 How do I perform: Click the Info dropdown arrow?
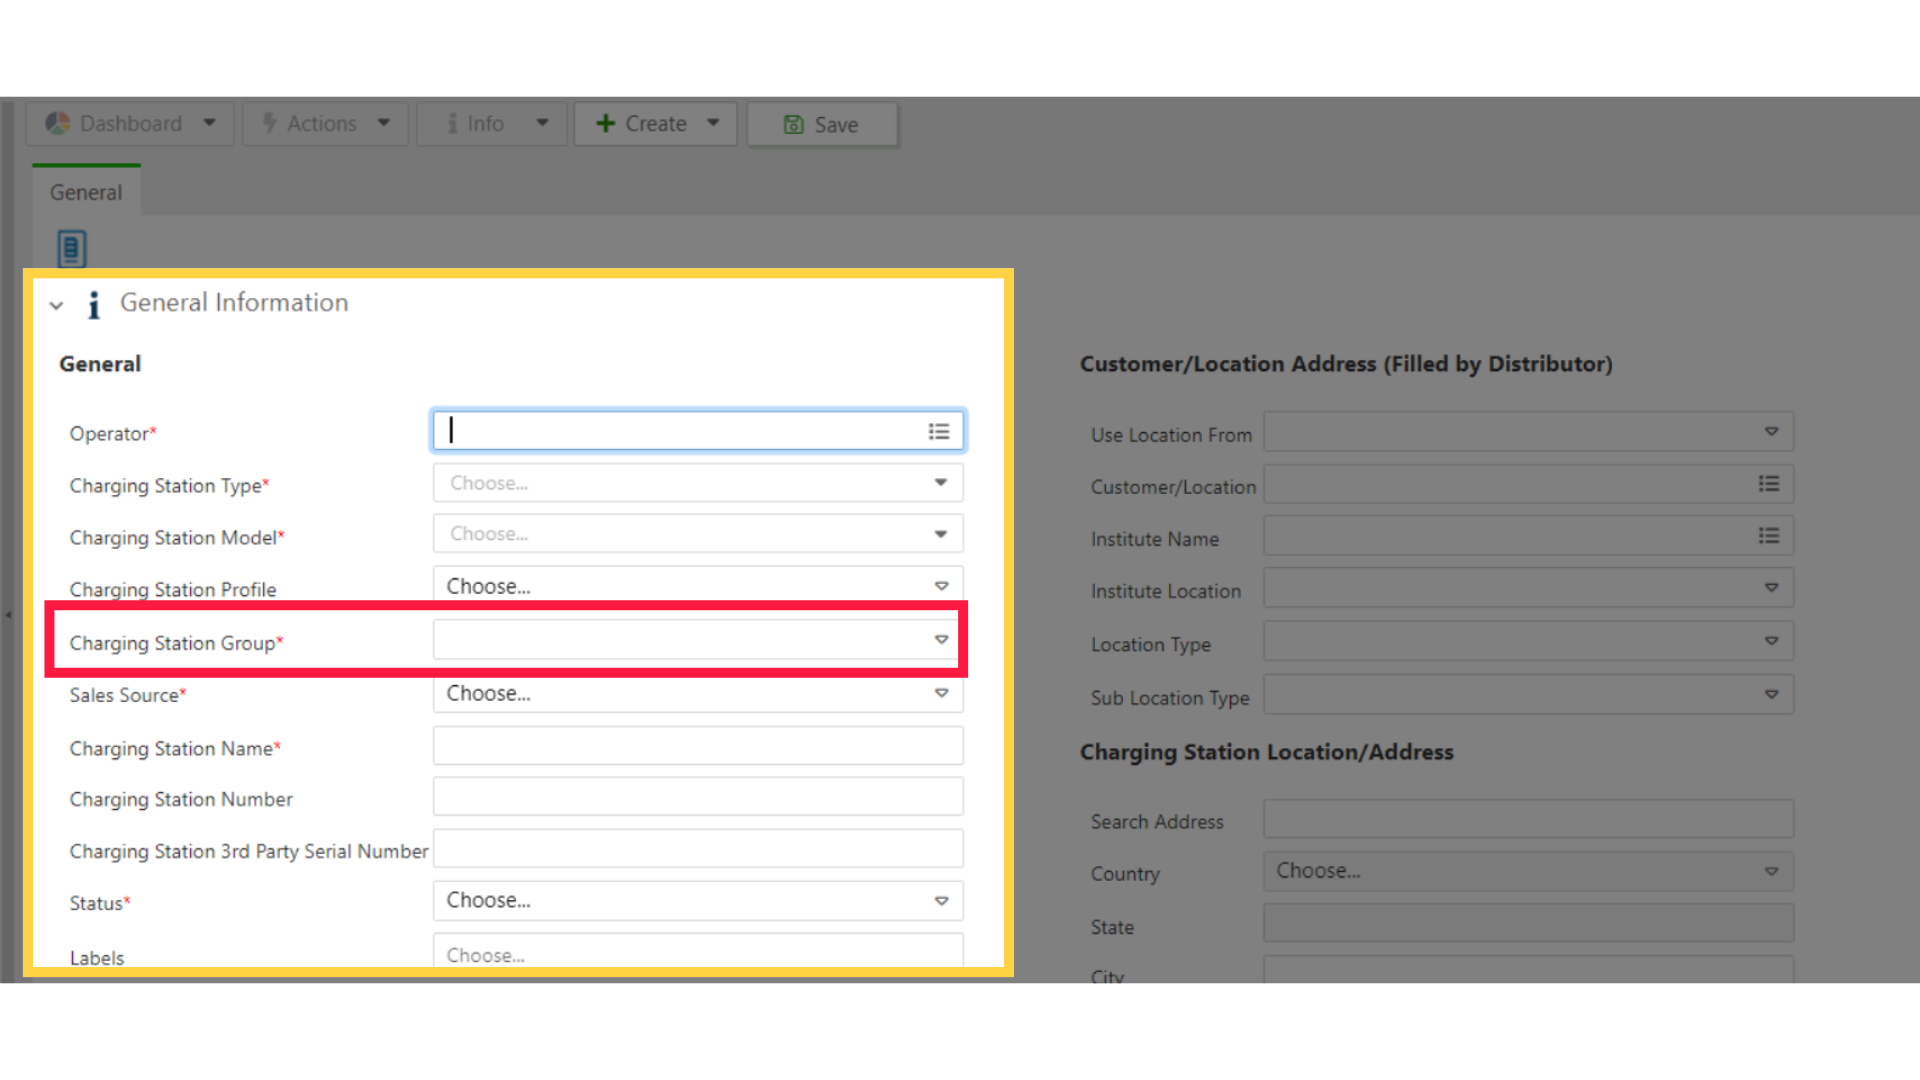pyautogui.click(x=542, y=123)
